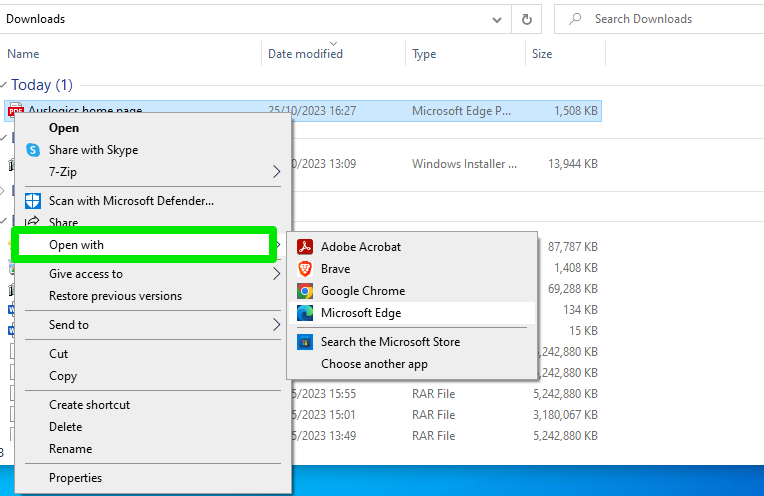764x496 pixels.
Task: Click the Skype icon in context menu
Action: [32, 150]
